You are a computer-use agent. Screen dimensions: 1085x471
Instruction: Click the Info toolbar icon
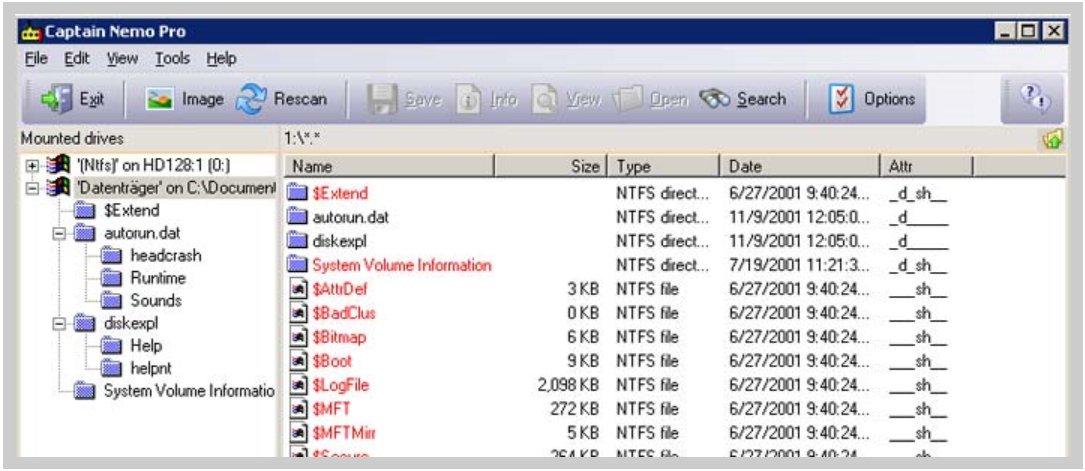click(x=468, y=100)
